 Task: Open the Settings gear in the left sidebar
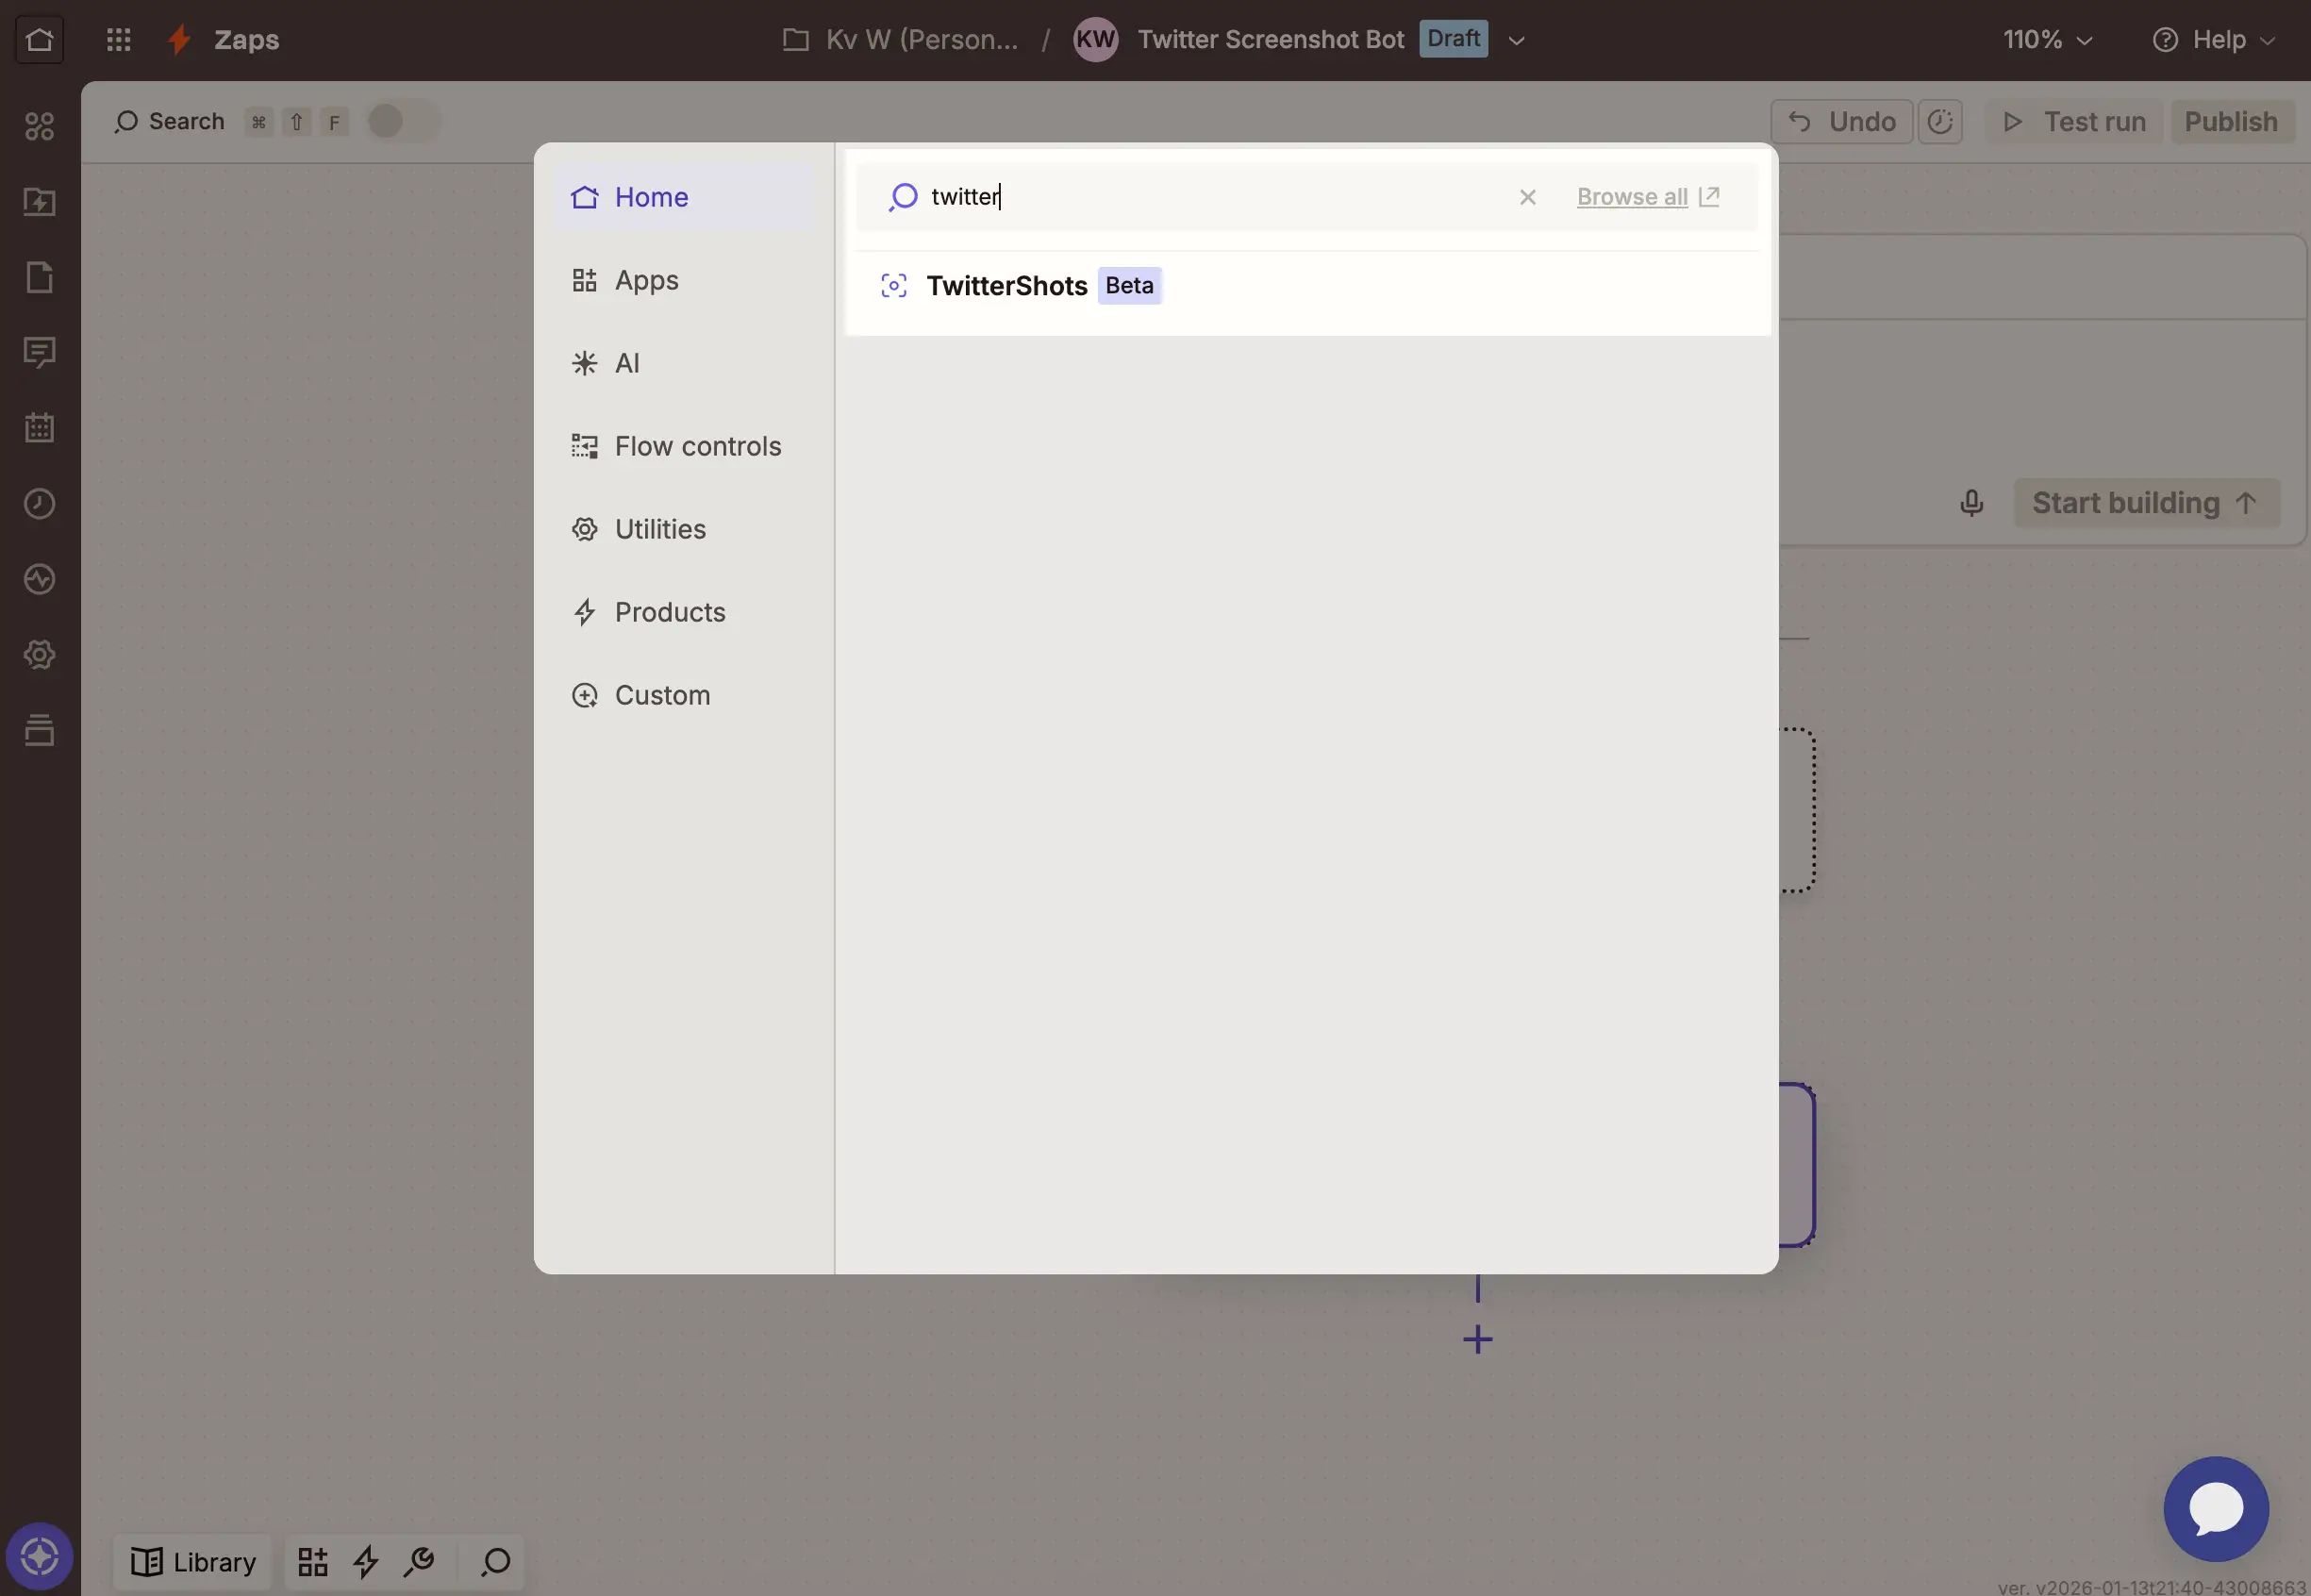(39, 655)
